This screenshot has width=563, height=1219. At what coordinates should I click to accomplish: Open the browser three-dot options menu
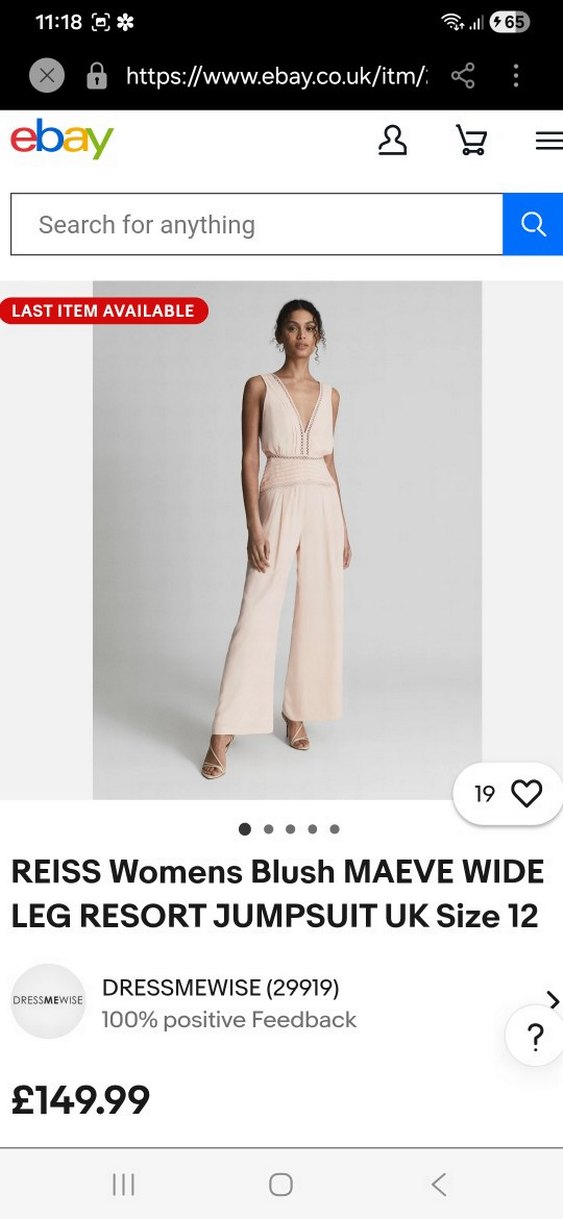[x=516, y=76]
